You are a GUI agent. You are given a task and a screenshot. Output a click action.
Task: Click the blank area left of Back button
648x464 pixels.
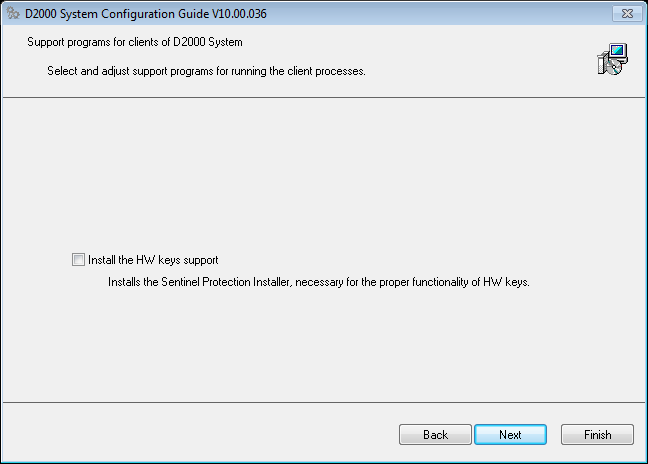pos(200,435)
